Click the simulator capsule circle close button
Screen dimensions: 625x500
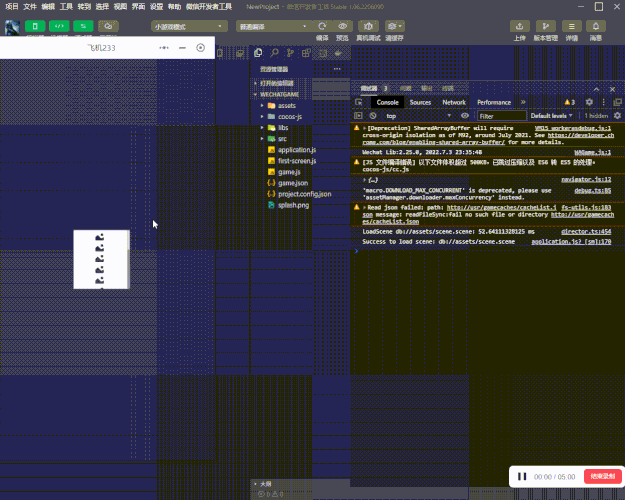200,48
